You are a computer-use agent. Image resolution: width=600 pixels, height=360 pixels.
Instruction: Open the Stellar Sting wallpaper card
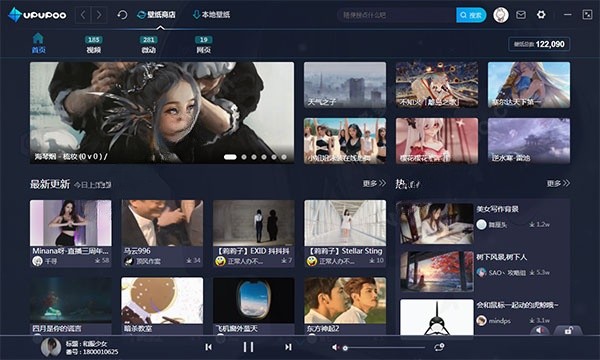pos(345,233)
